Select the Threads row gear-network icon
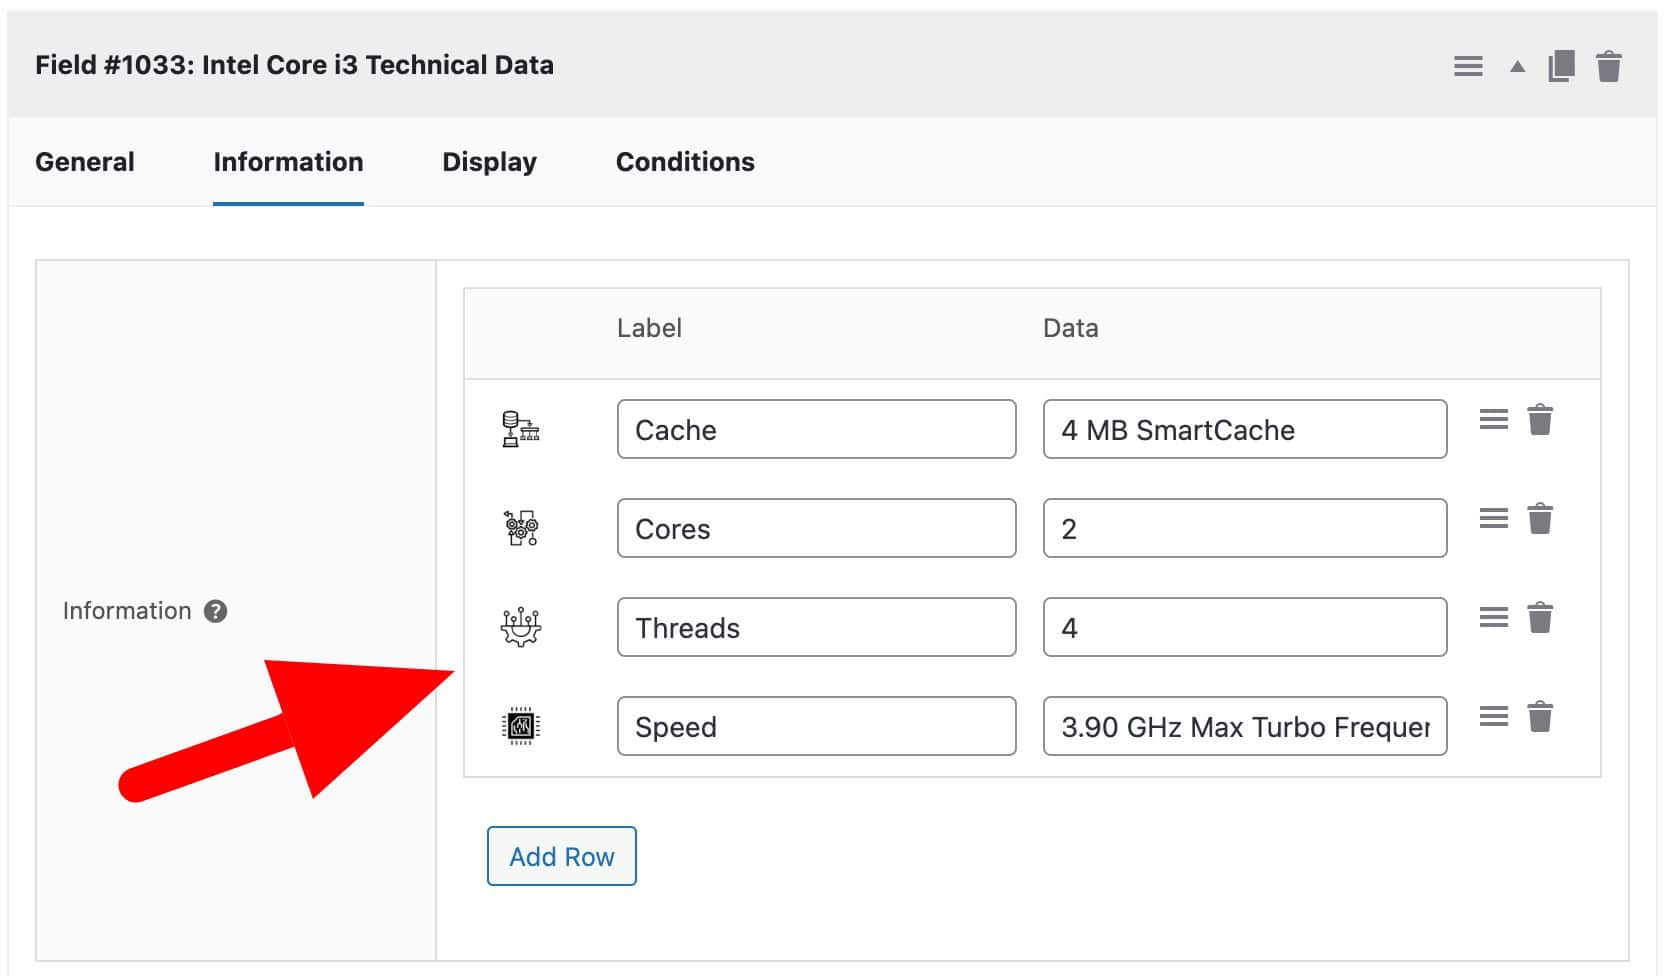The width and height of the screenshot is (1666, 976). [523, 626]
